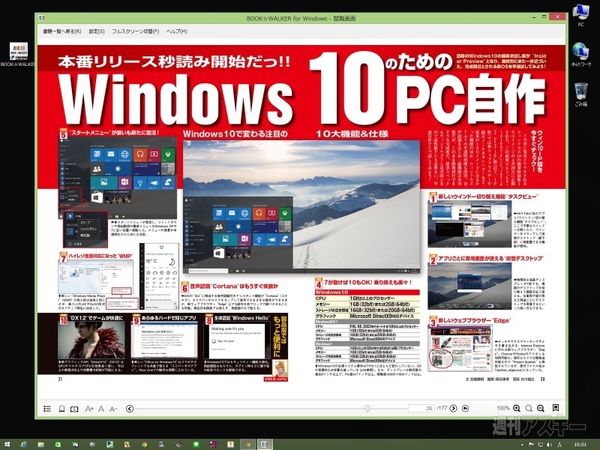Click the Edge browser feature screenshot
Viewport: 600px width, 450px height.
pyautogui.click(x=460, y=347)
